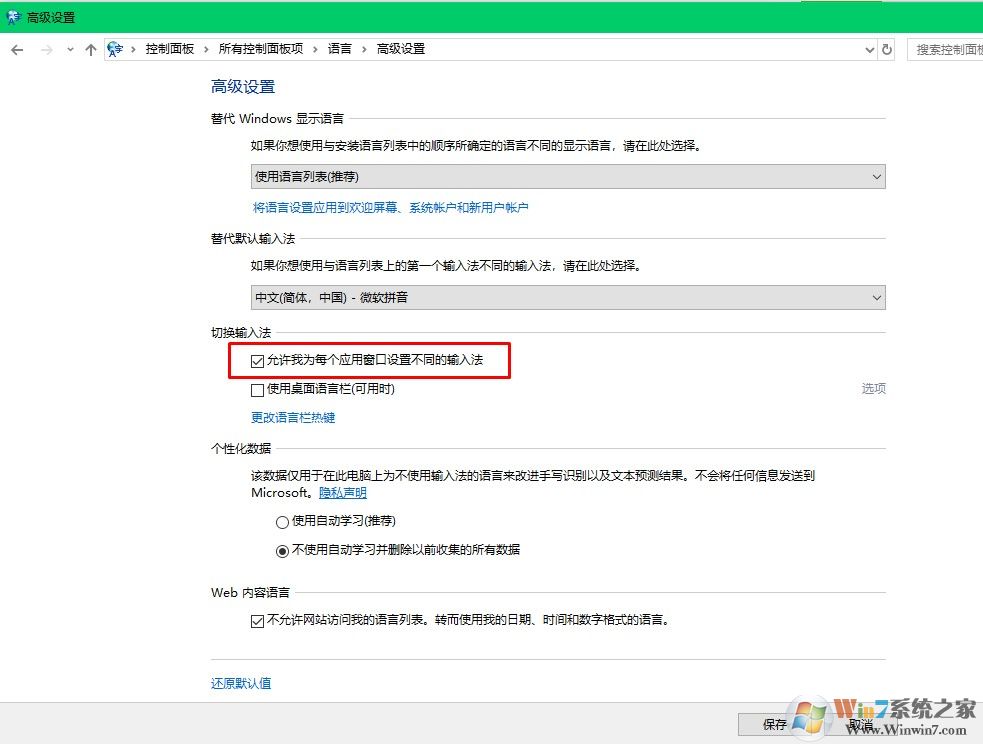Click the 更改语言栏热键 link
The height and width of the screenshot is (744, 983).
tap(293, 417)
